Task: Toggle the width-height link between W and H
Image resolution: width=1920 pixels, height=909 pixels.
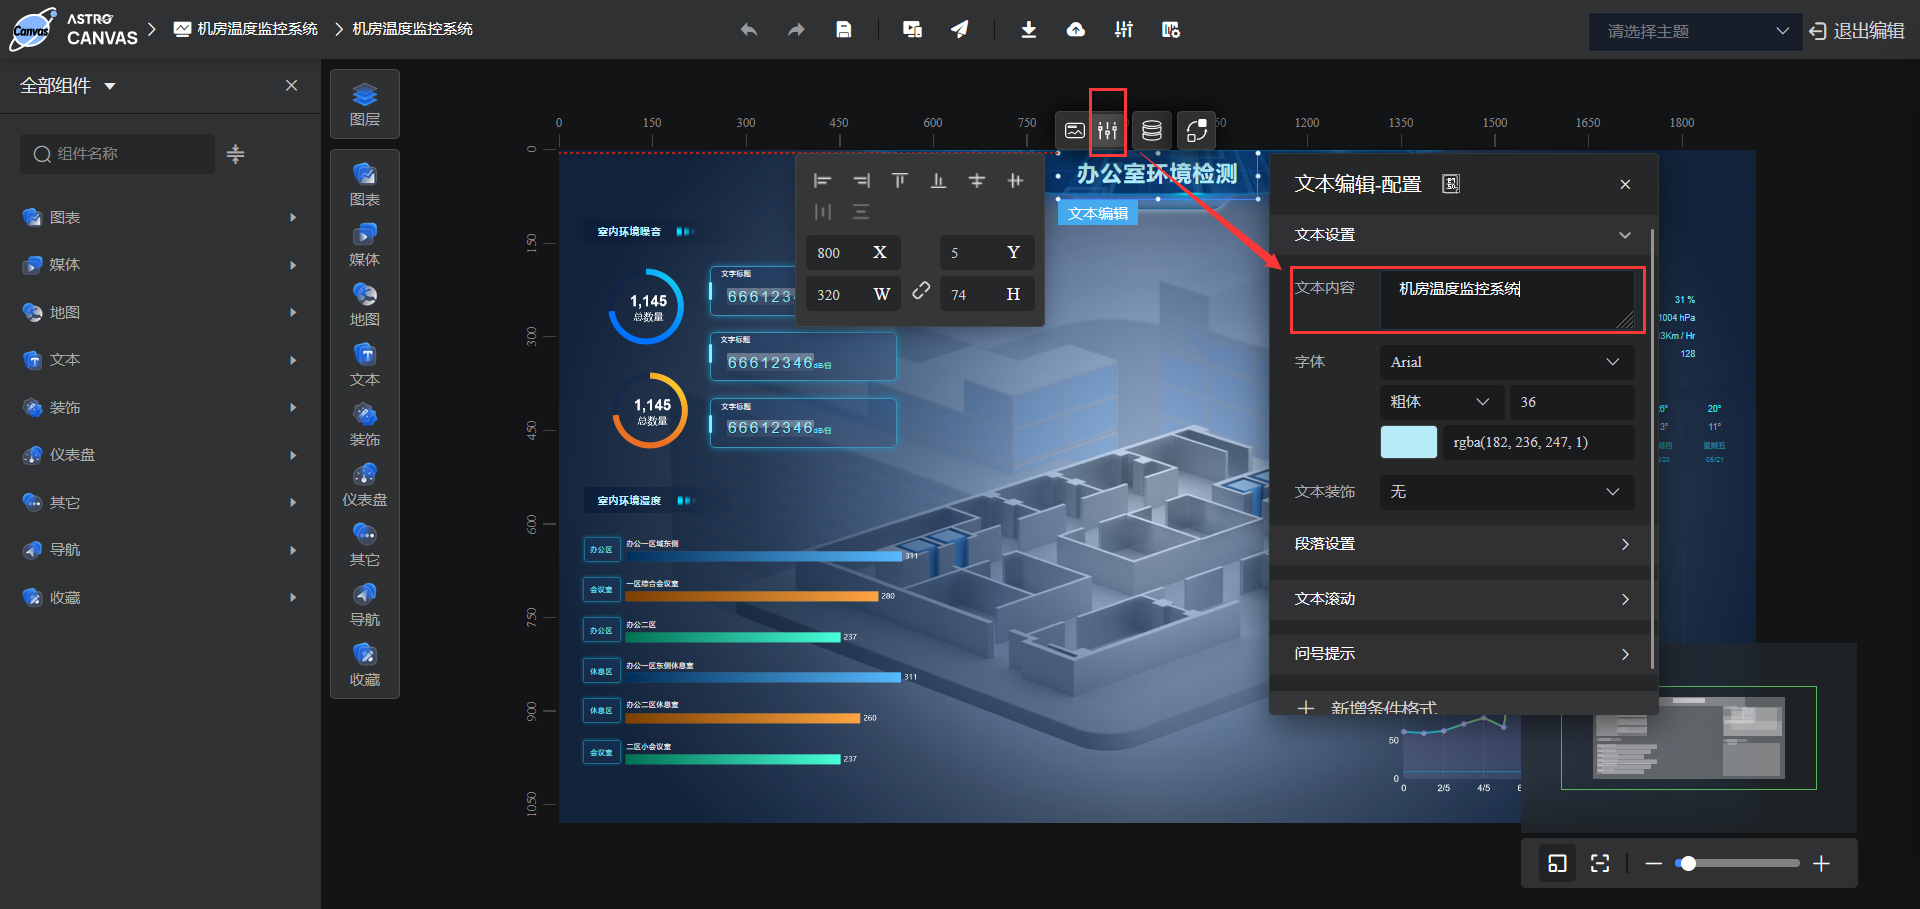Action: coord(921,293)
